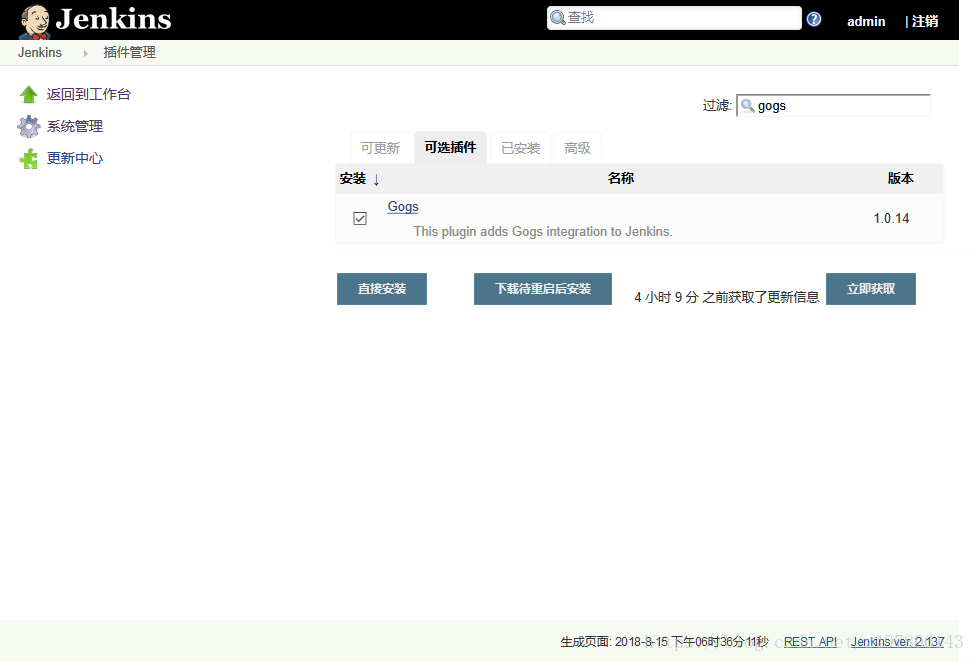976x662 pixels.
Task: Click the 名称 column header
Action: [x=621, y=179]
